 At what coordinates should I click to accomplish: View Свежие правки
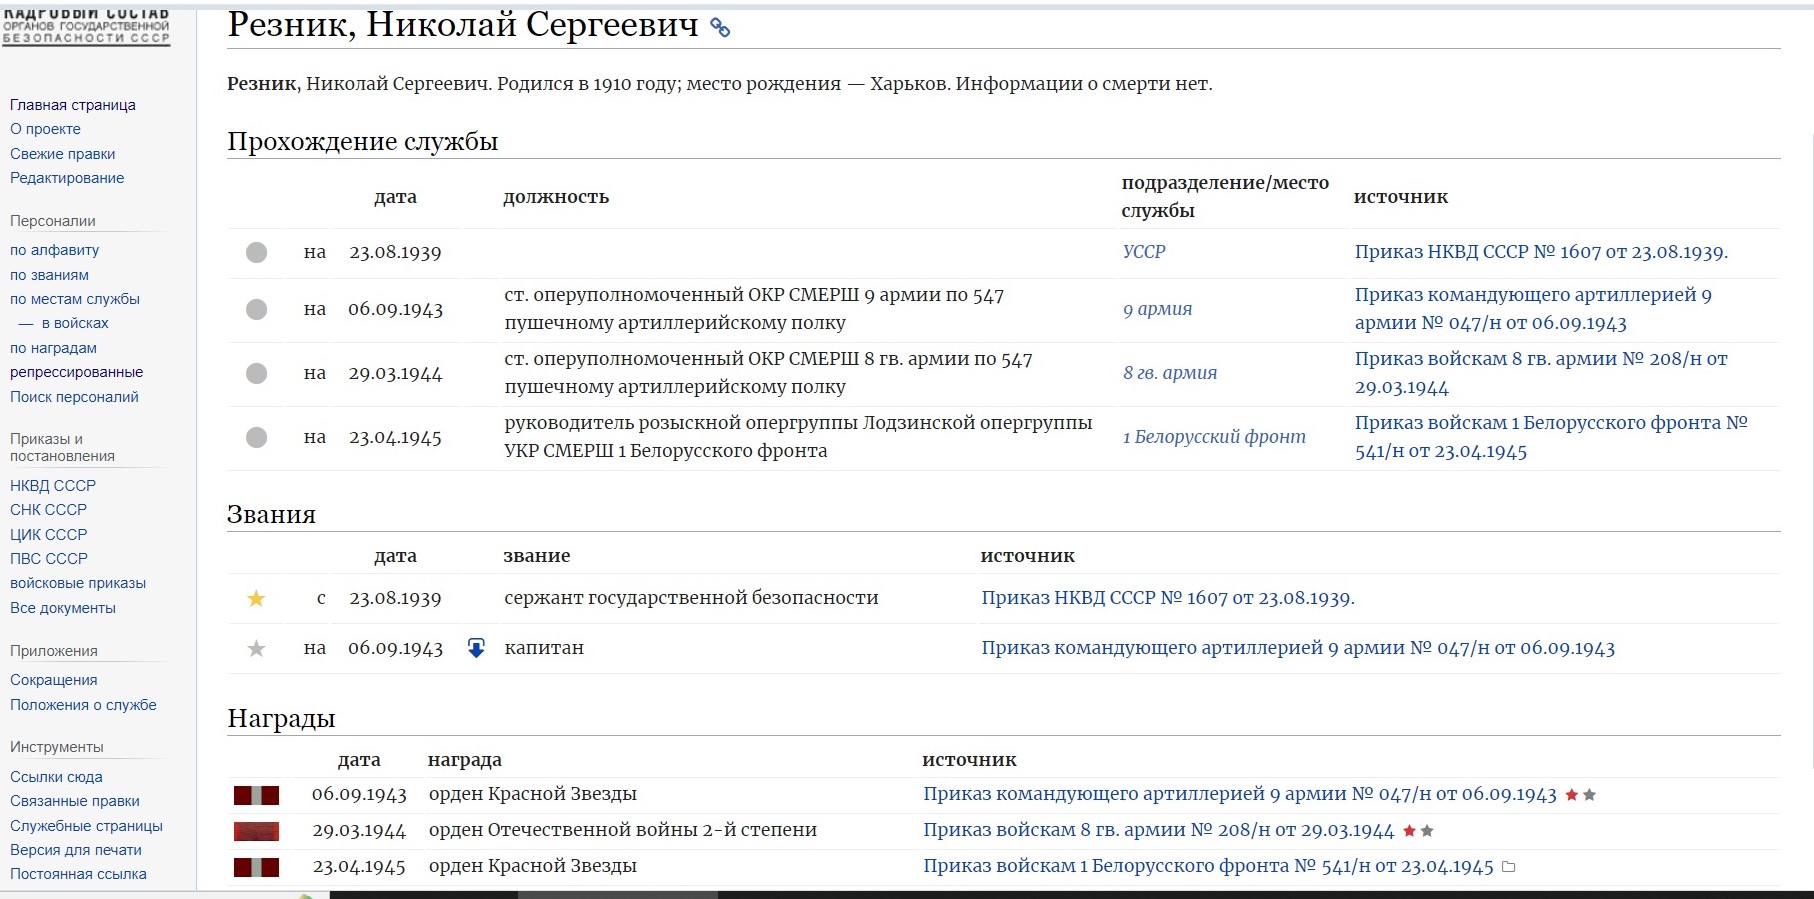point(62,154)
